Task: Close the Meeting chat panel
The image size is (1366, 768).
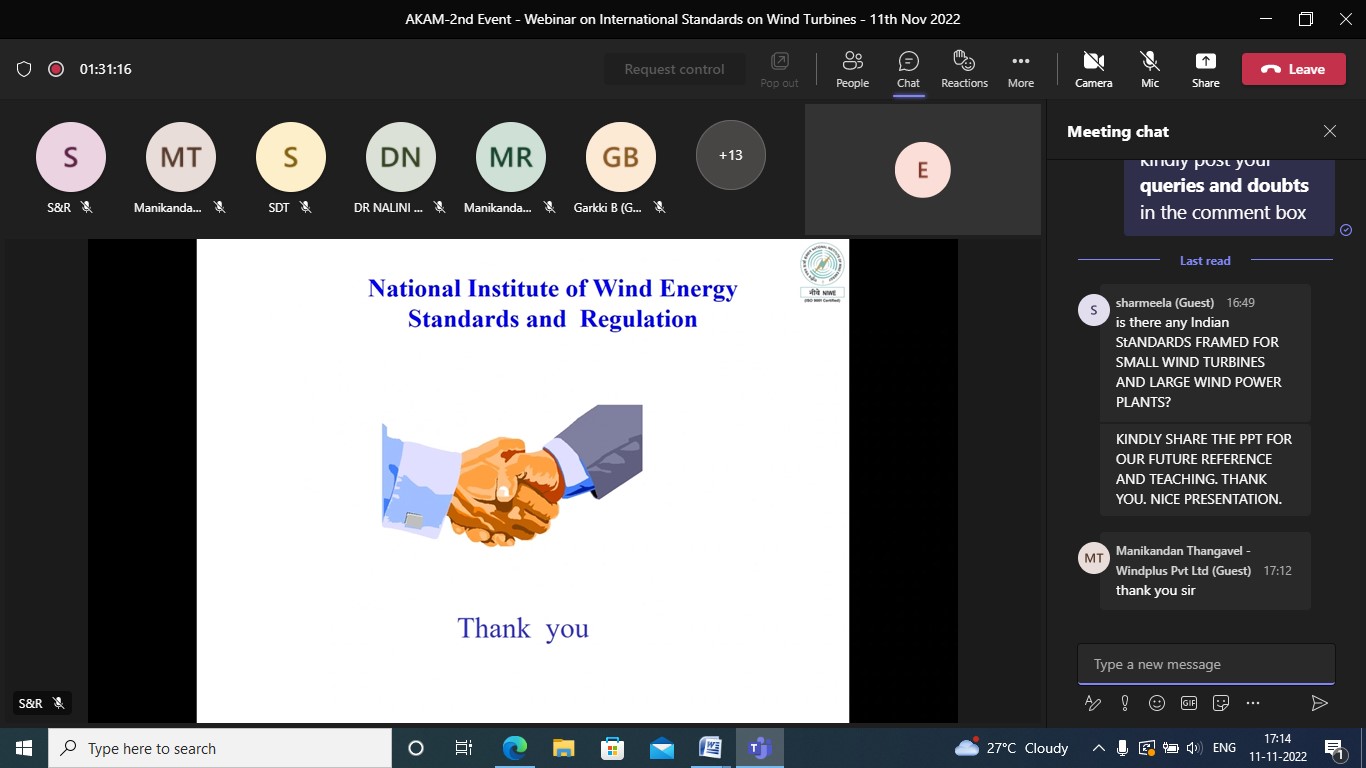Action: pos(1329,131)
